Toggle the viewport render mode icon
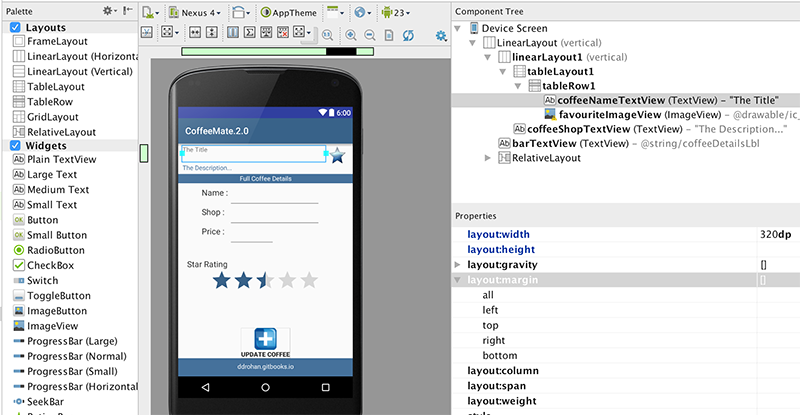The height and width of the screenshot is (415, 800). [x=147, y=33]
